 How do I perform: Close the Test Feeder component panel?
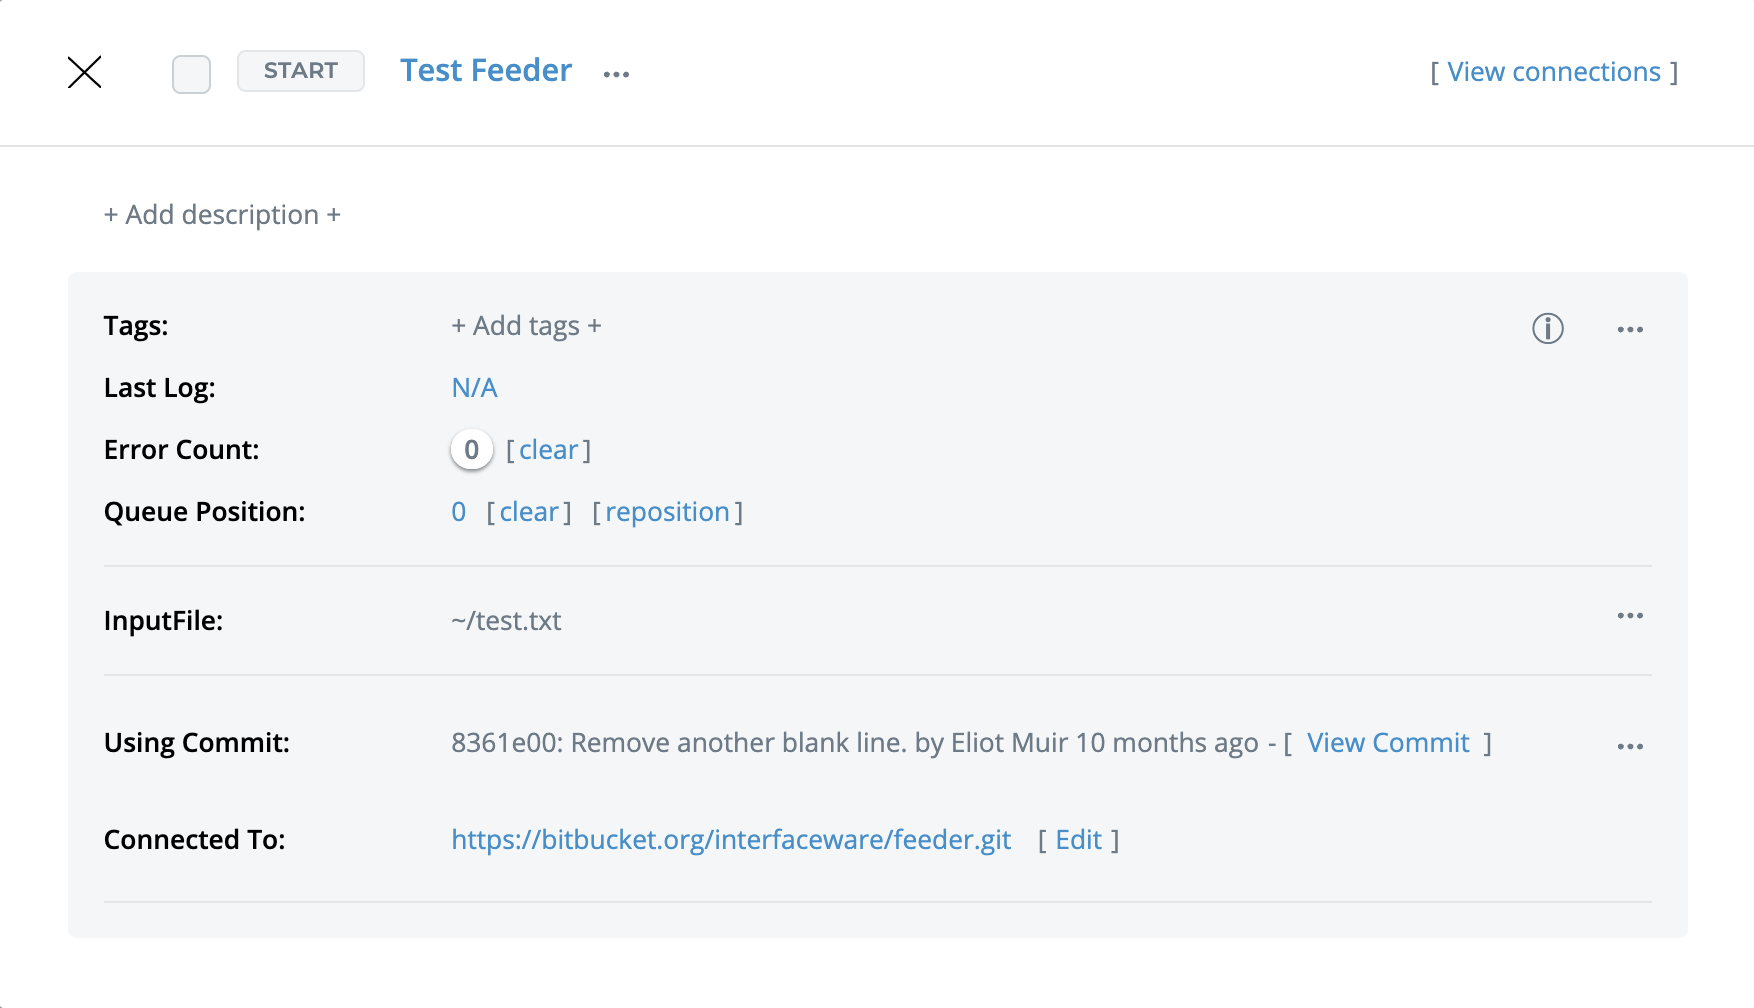pos(85,72)
